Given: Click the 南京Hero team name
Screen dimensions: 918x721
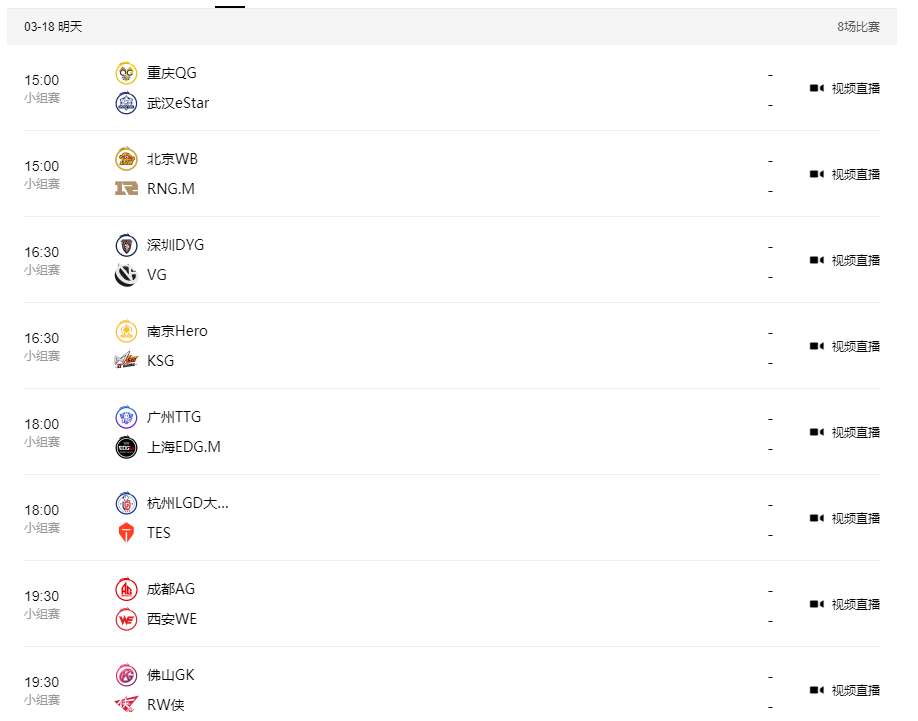Looking at the screenshot, I should [x=177, y=331].
